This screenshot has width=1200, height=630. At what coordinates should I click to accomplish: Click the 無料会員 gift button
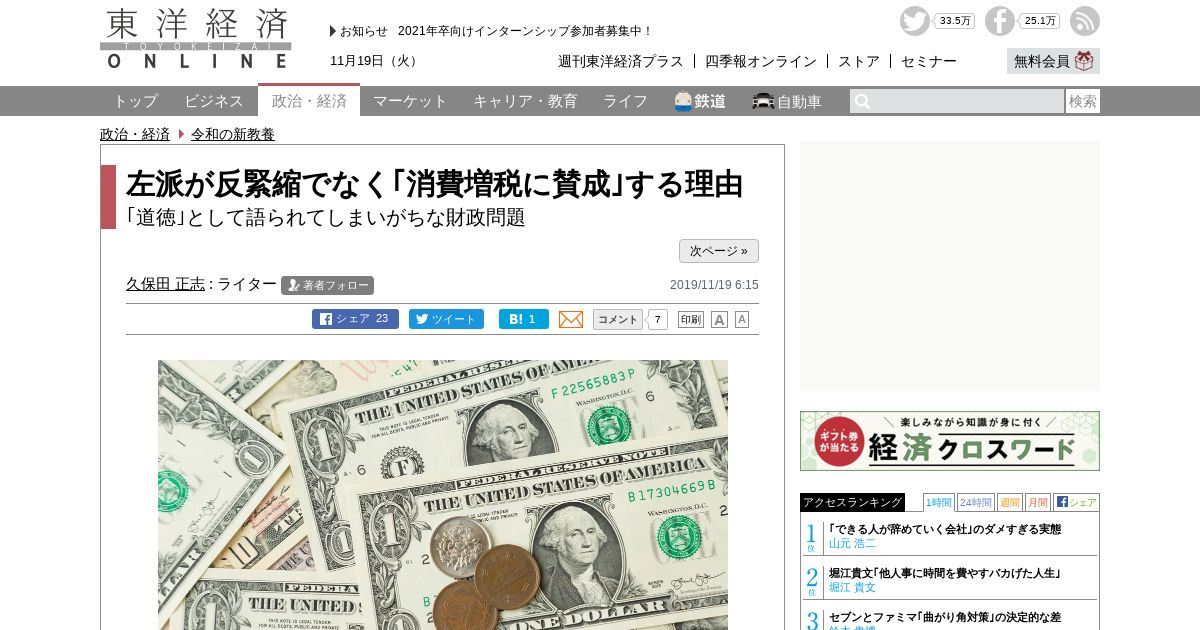(1053, 61)
